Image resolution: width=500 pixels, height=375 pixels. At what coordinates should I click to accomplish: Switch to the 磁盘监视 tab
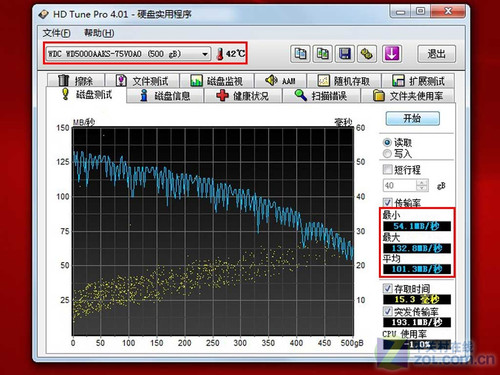tap(217, 81)
